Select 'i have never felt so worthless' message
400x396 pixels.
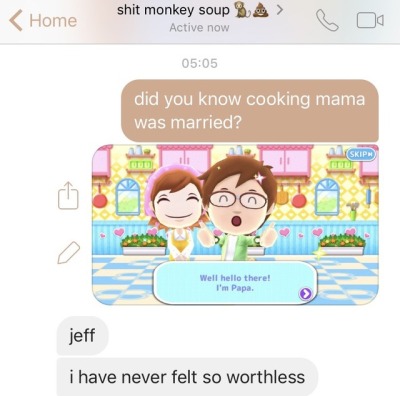pyautogui.click(x=187, y=377)
